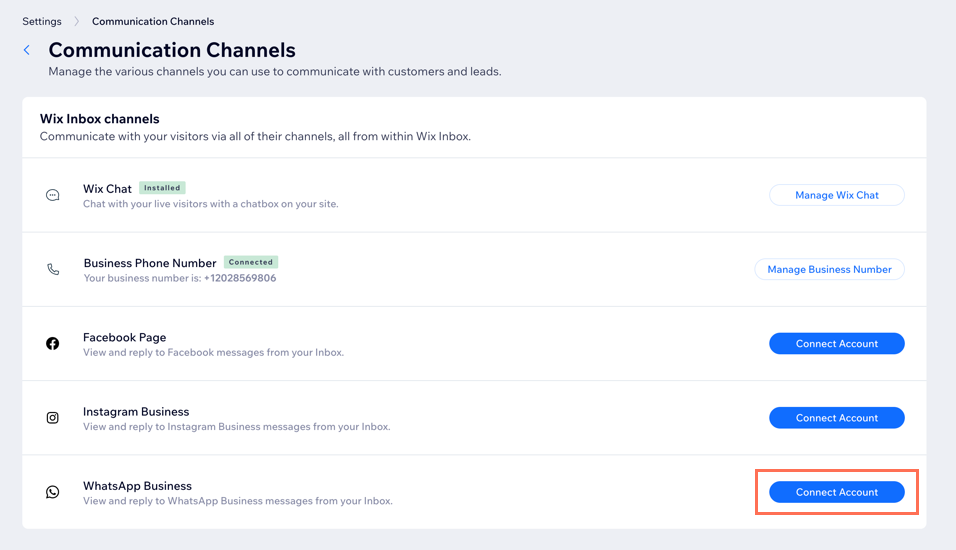
Task: Click the Installed badge next to Wix Chat
Action: tap(162, 188)
